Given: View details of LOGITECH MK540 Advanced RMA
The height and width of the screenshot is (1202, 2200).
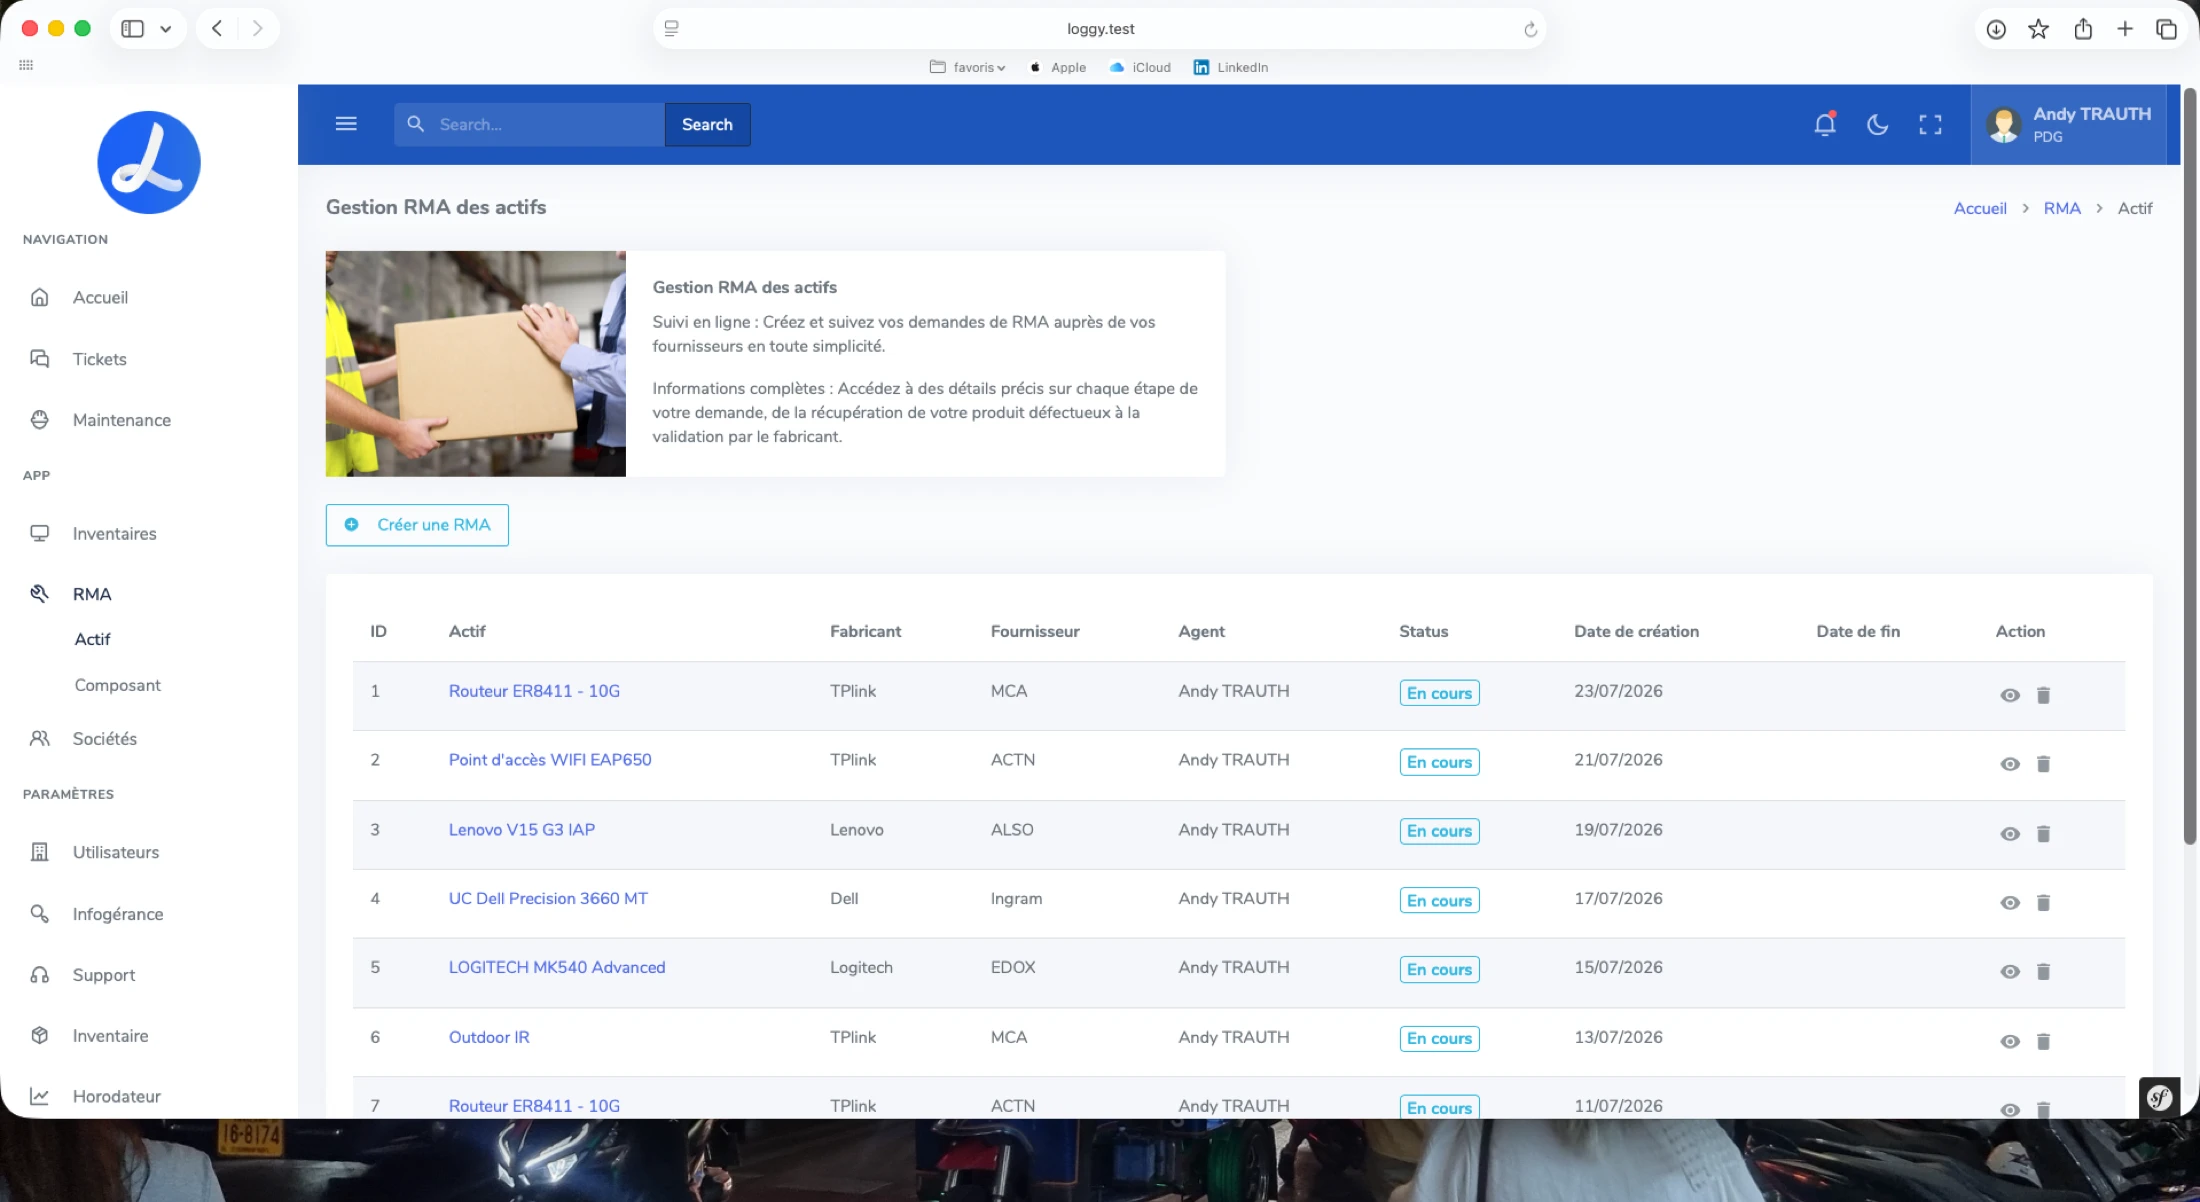Looking at the screenshot, I should (x=2010, y=972).
